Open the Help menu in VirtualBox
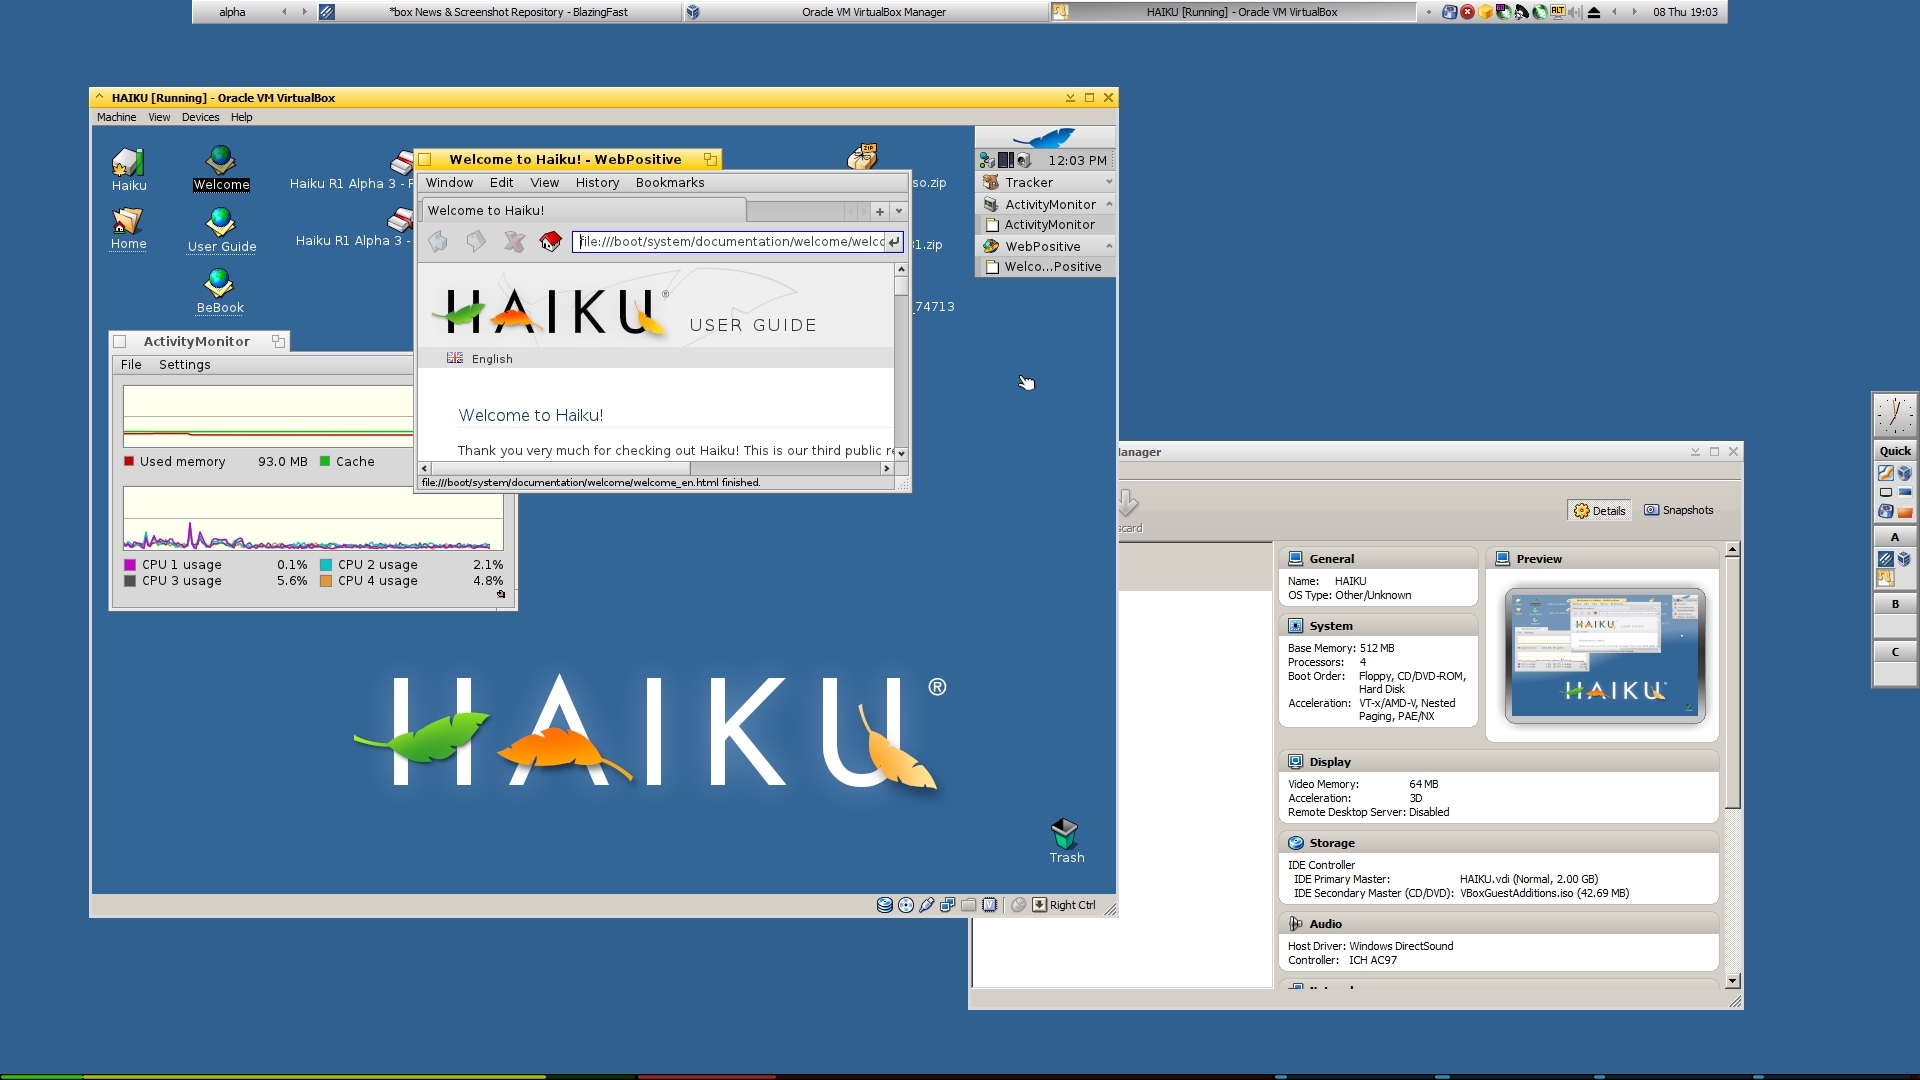Image resolution: width=1920 pixels, height=1080 pixels. 241,117
